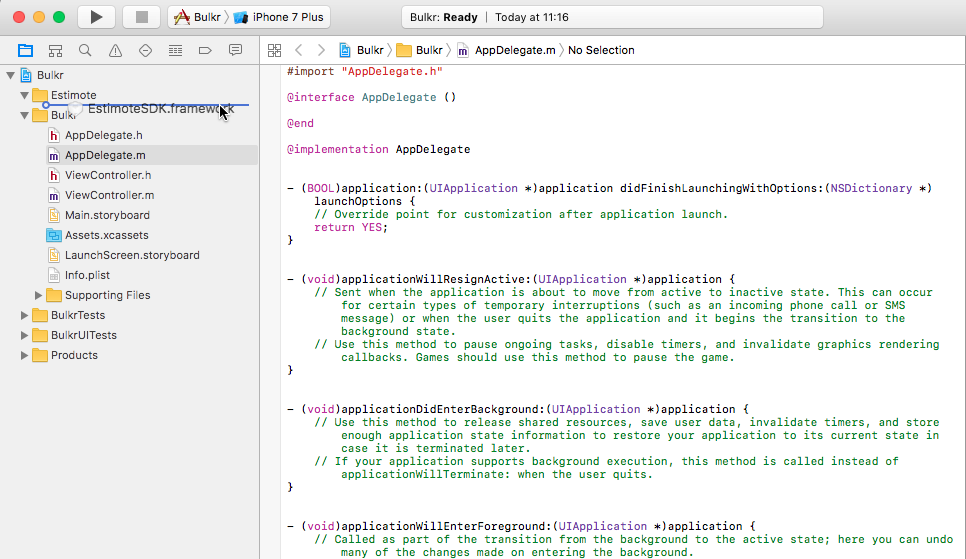The width and height of the screenshot is (966, 559).
Task: Open the Debug navigator icon
Action: [x=176, y=51]
